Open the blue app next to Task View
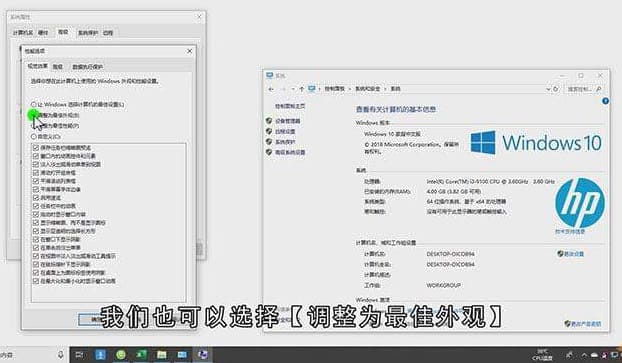622x363 pixels. tap(100, 354)
